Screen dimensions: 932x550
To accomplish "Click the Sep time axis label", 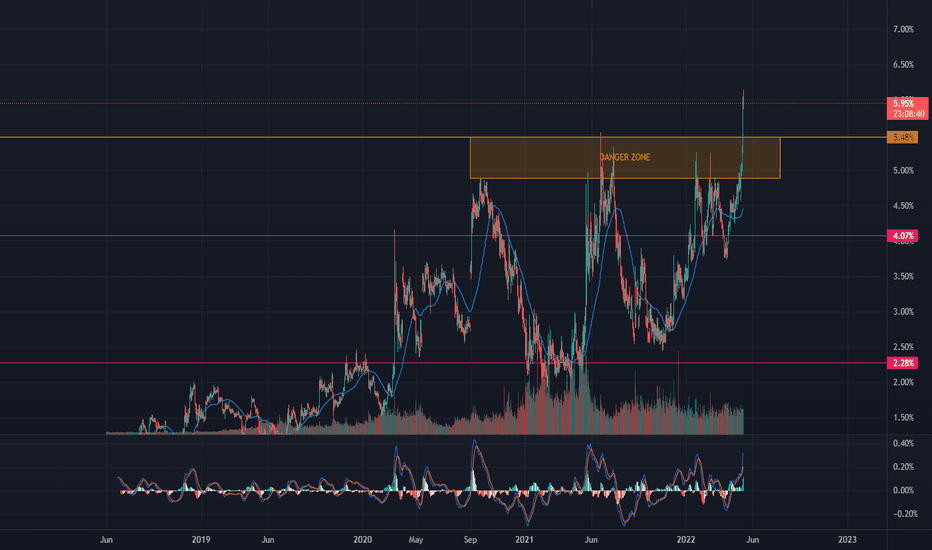I will 470,539.
